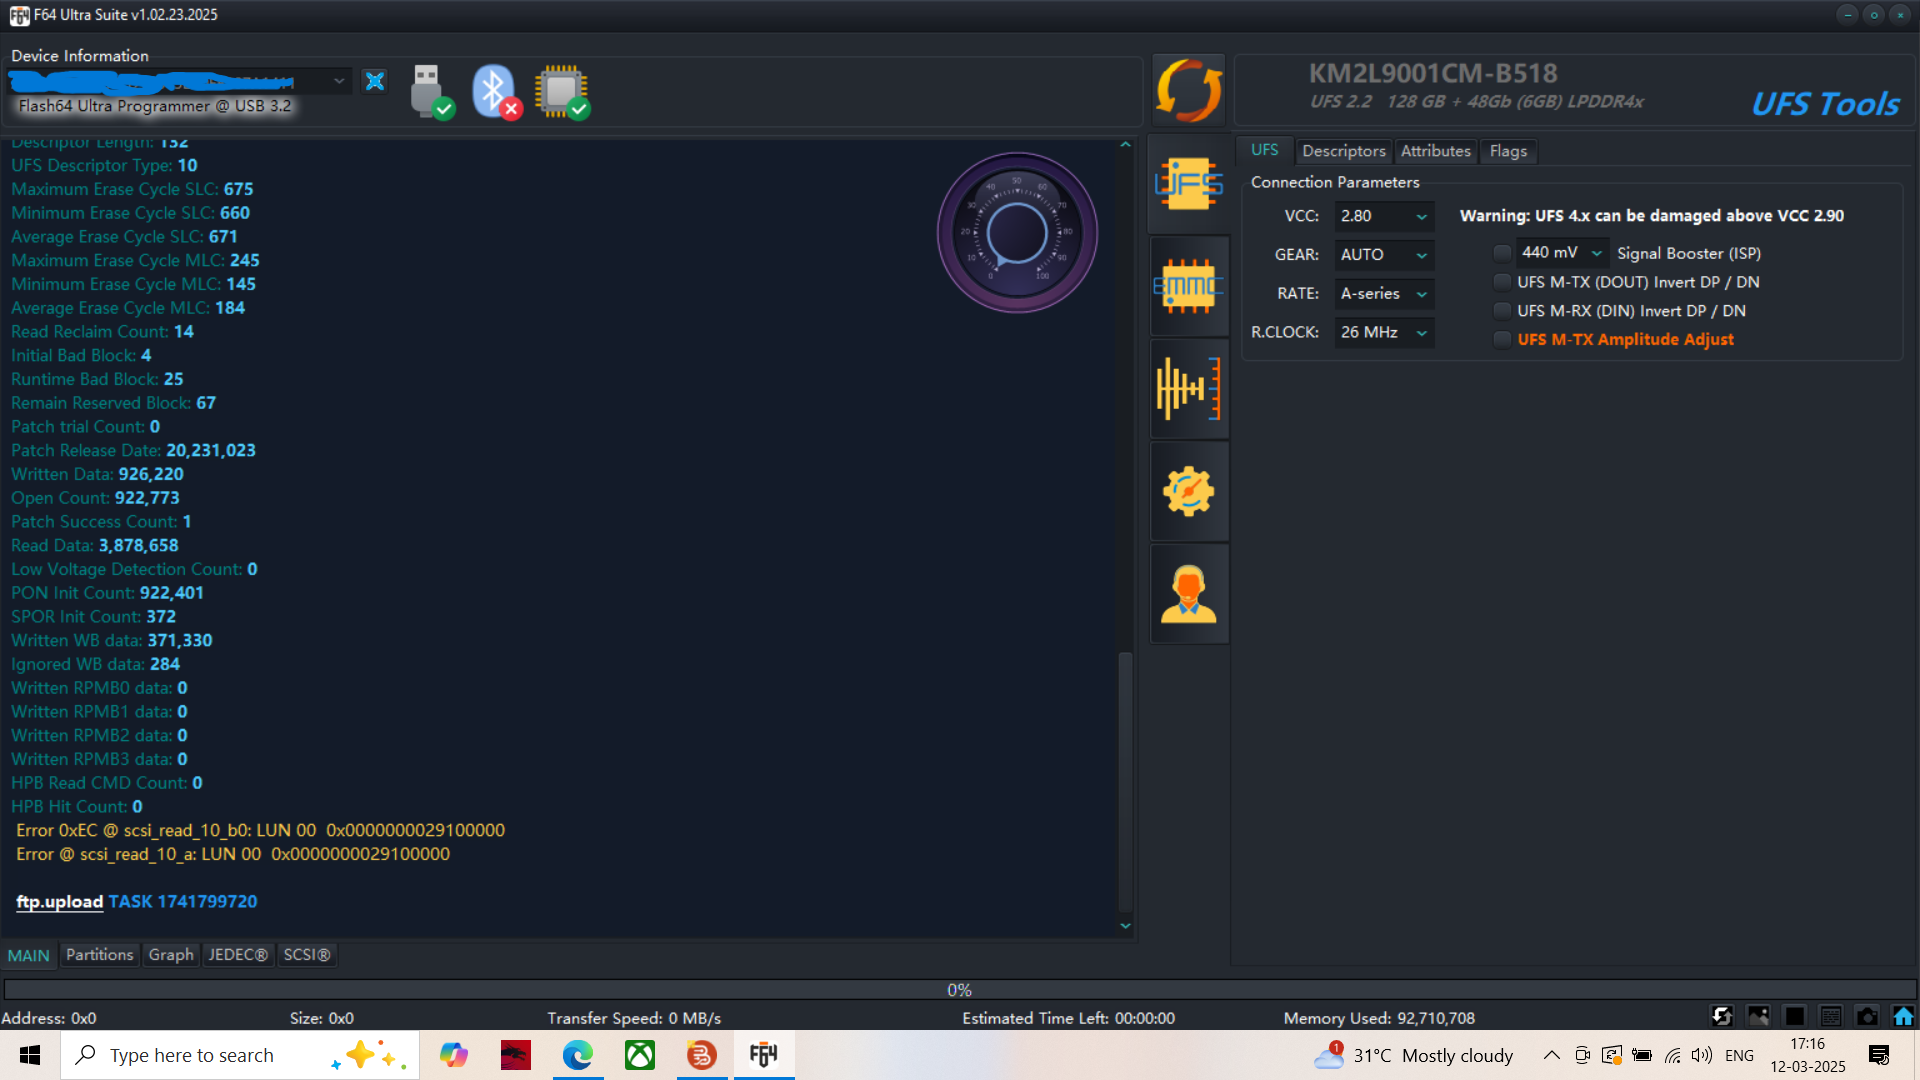Click the 'Estimated Time Left: 00:00:00' status text

point(1068,1018)
